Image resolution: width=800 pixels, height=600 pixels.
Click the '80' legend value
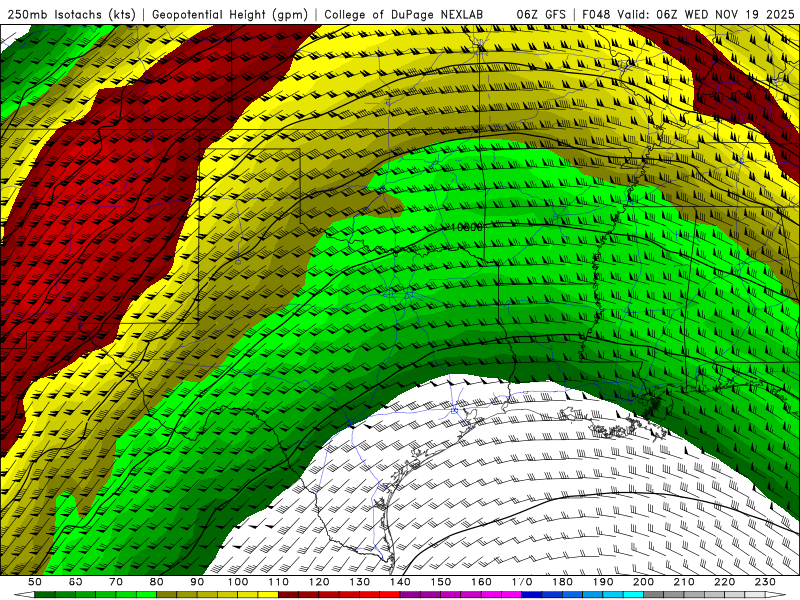point(157,582)
